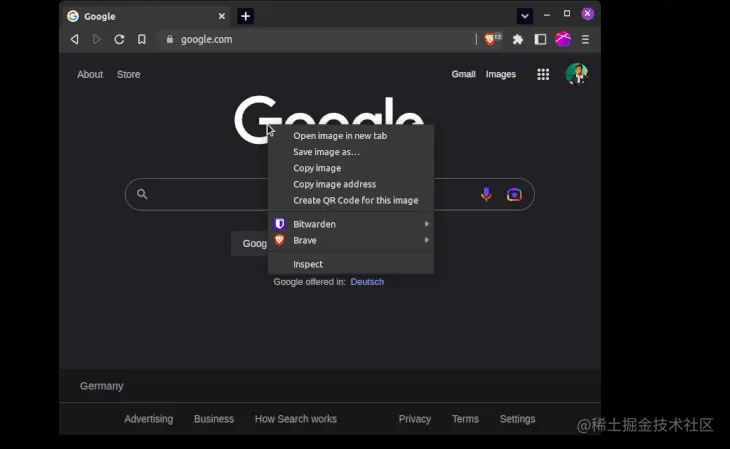Open the Store link
730x449 pixels.
(128, 75)
